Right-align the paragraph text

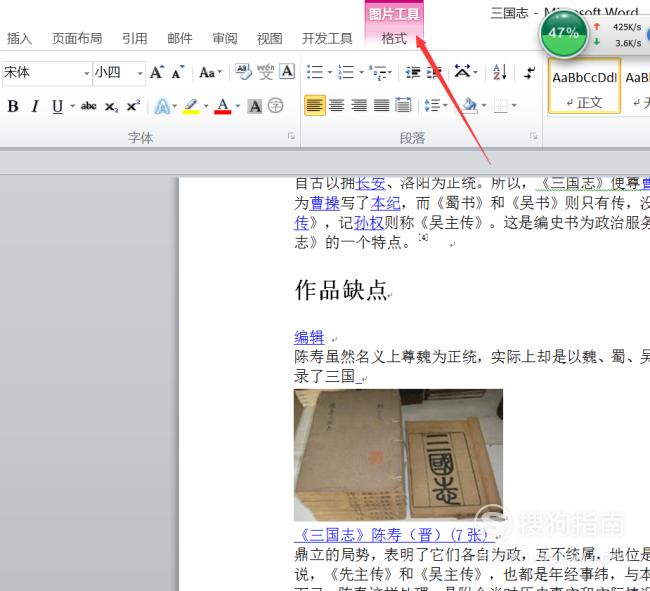359,105
